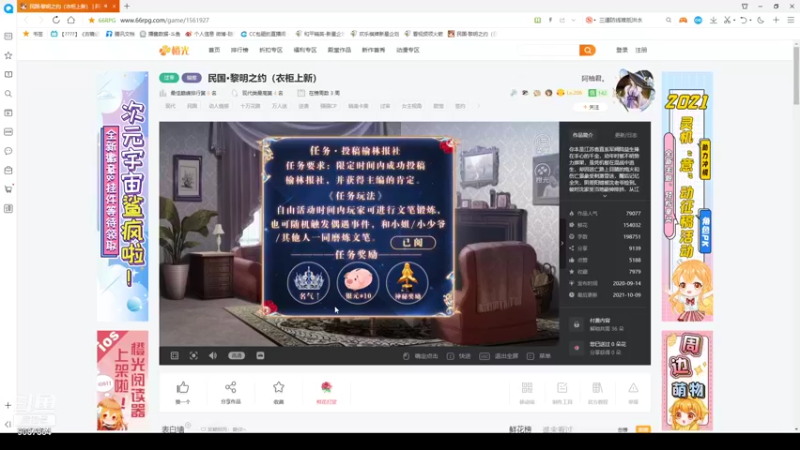Click the 注册 register link
This screenshot has width=800, height=450.
coord(641,50)
